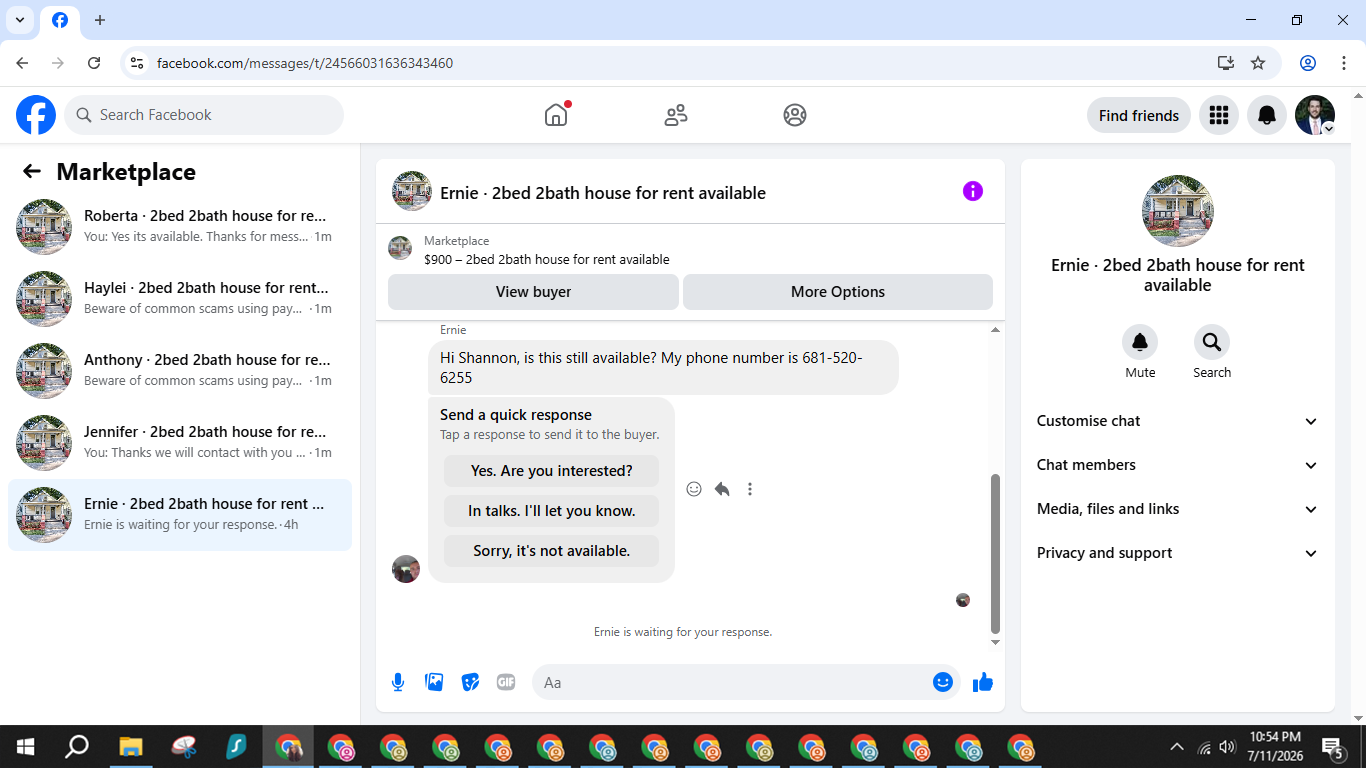Reply to Ernie's message
This screenshot has width=1366, height=768.
(x=722, y=489)
